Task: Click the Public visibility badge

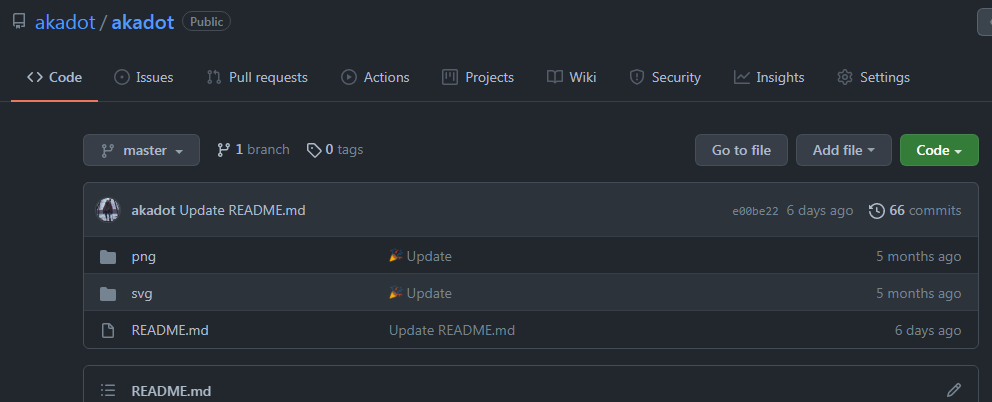Action: (x=206, y=22)
